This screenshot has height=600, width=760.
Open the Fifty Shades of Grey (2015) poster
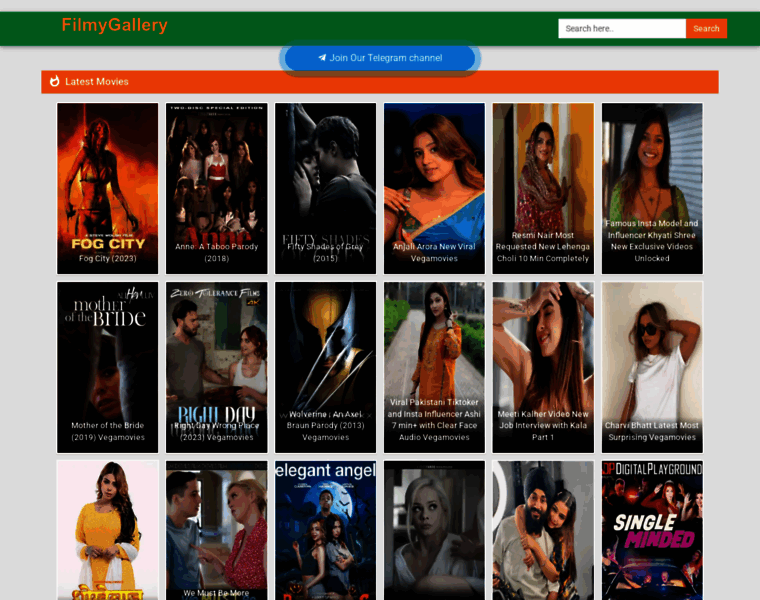(x=325, y=189)
